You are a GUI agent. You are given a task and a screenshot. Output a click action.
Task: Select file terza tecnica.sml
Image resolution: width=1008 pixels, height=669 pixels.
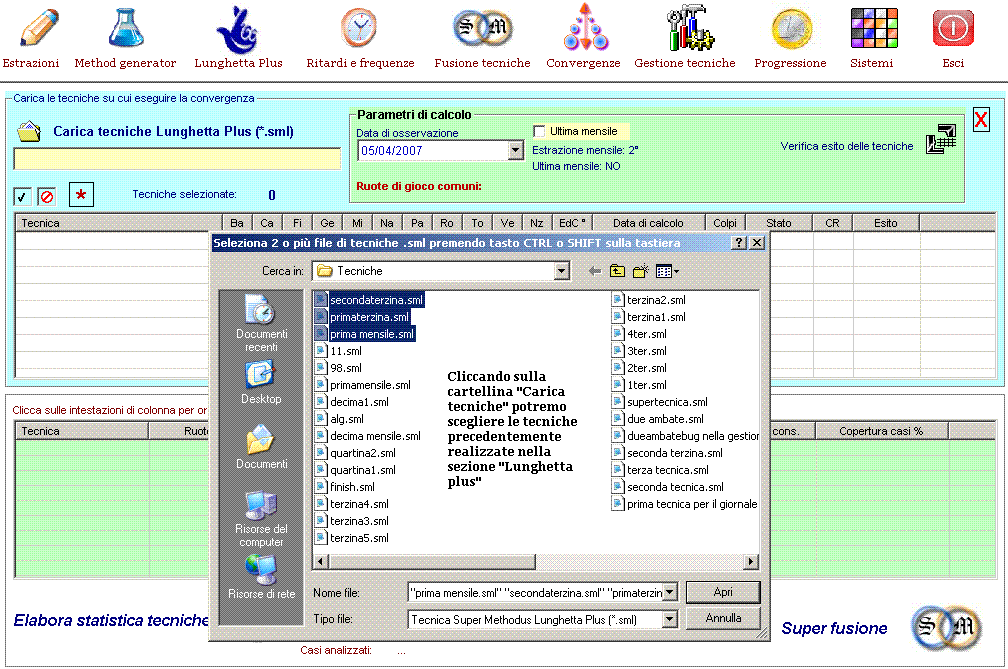(661, 470)
